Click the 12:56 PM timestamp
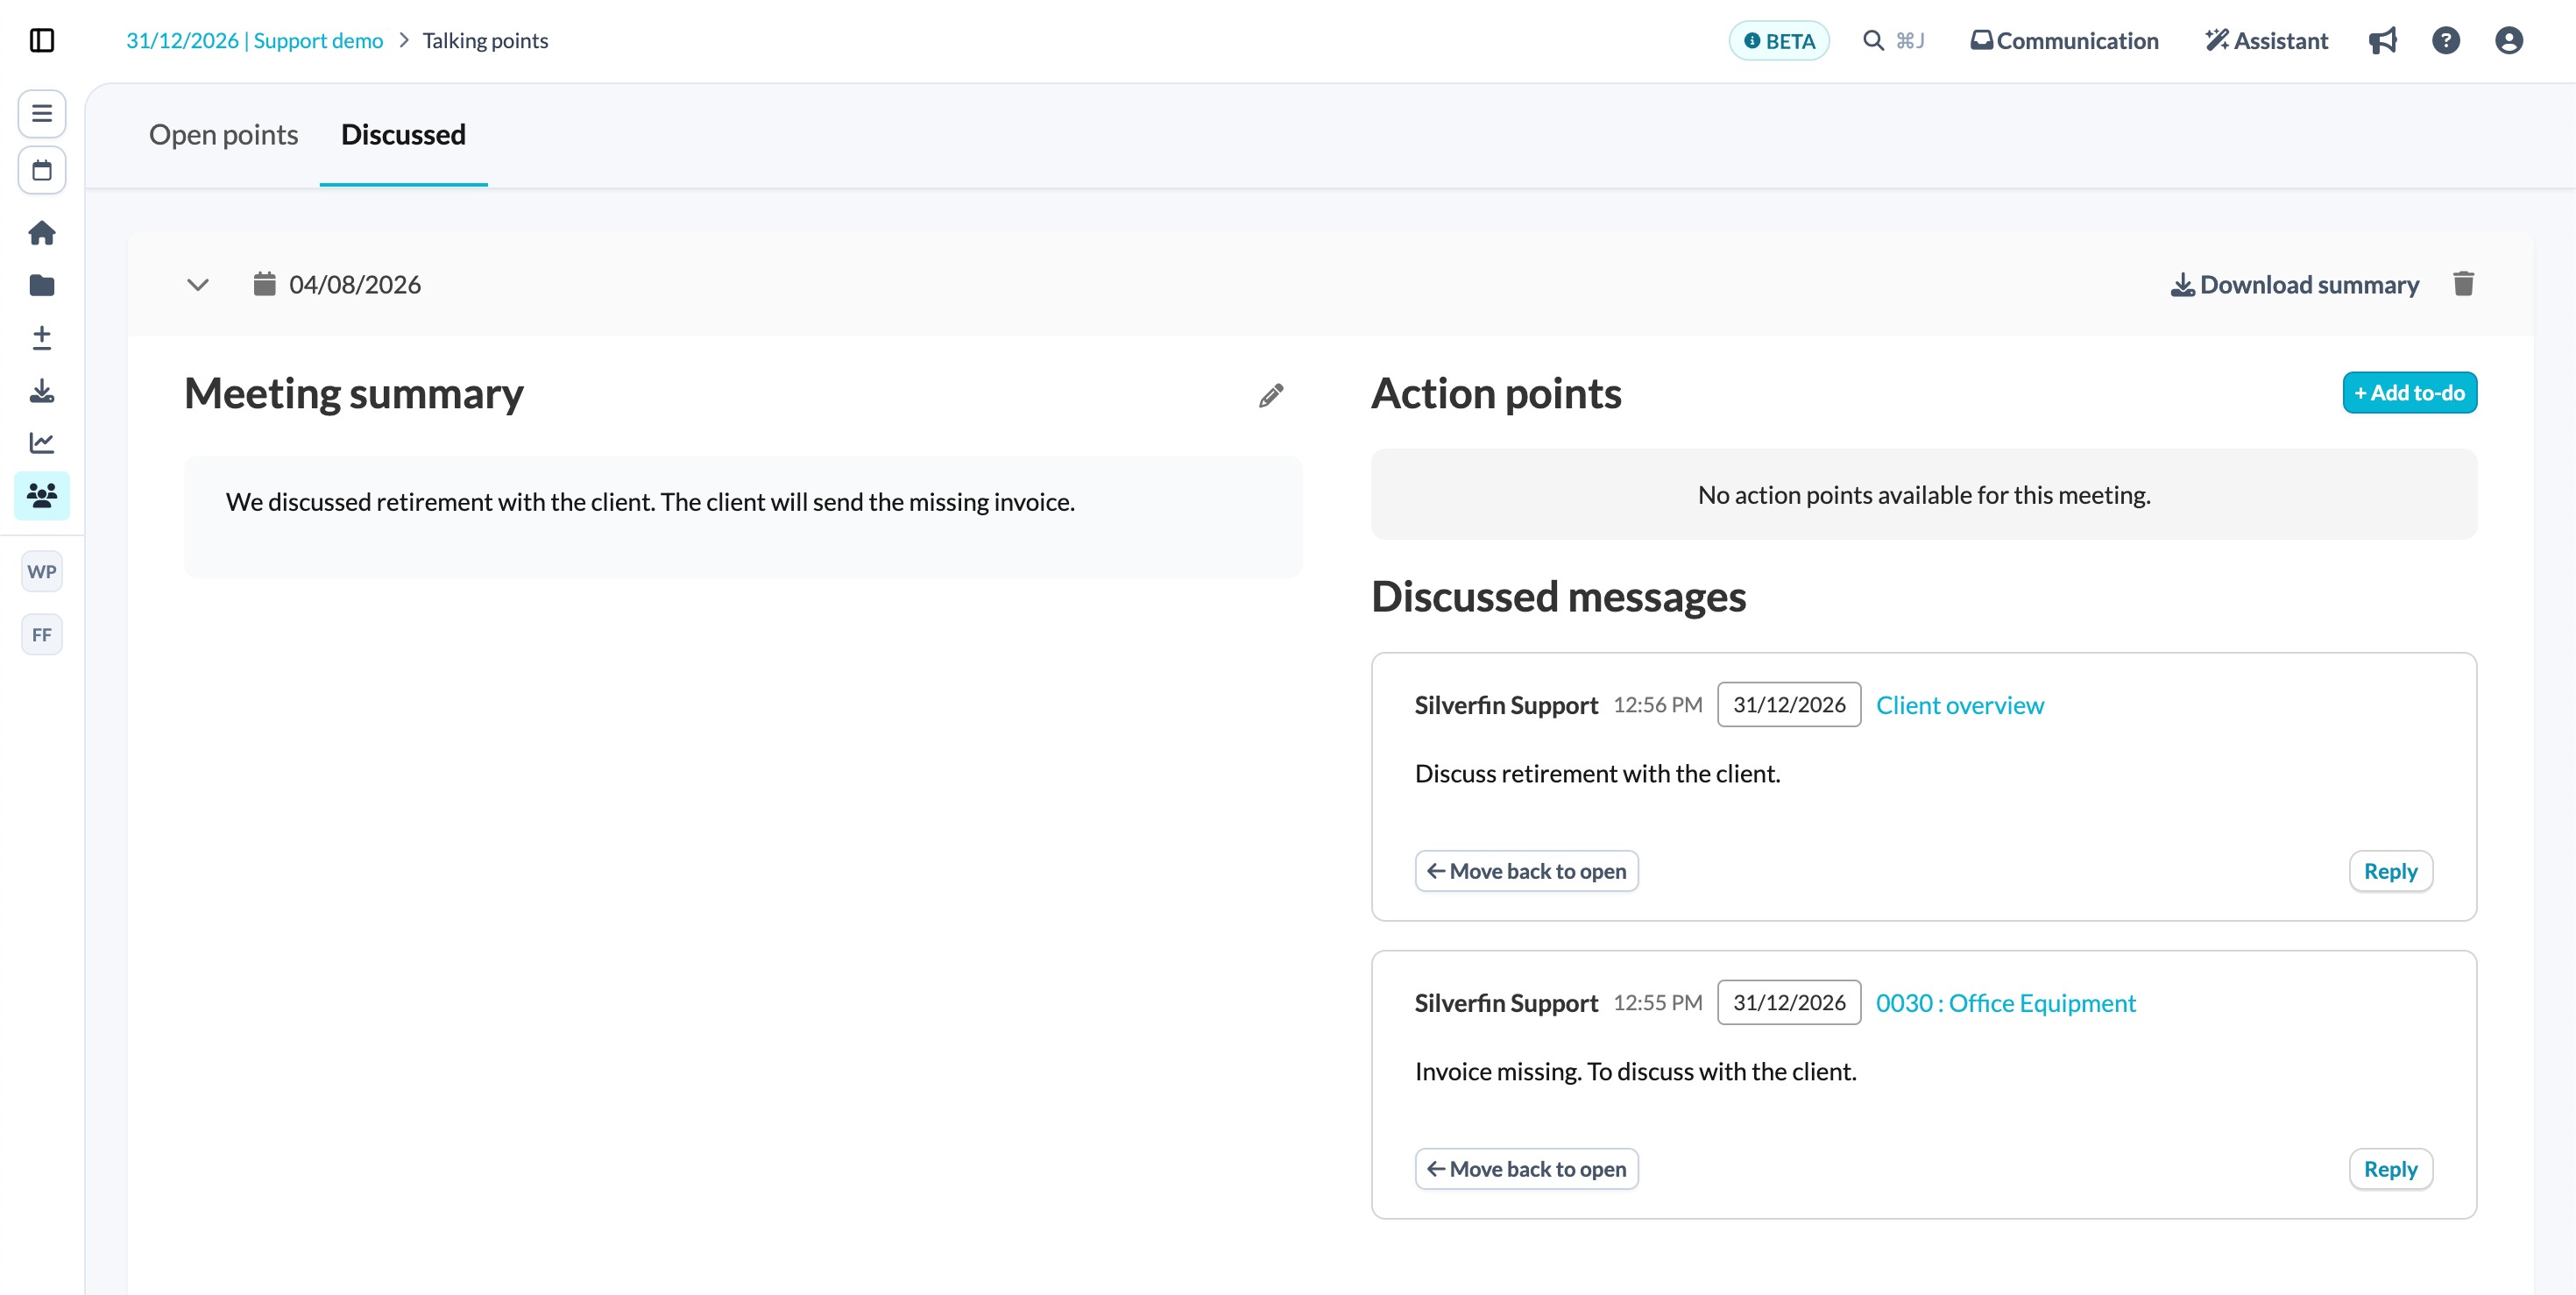2576x1295 pixels. [x=1657, y=705]
